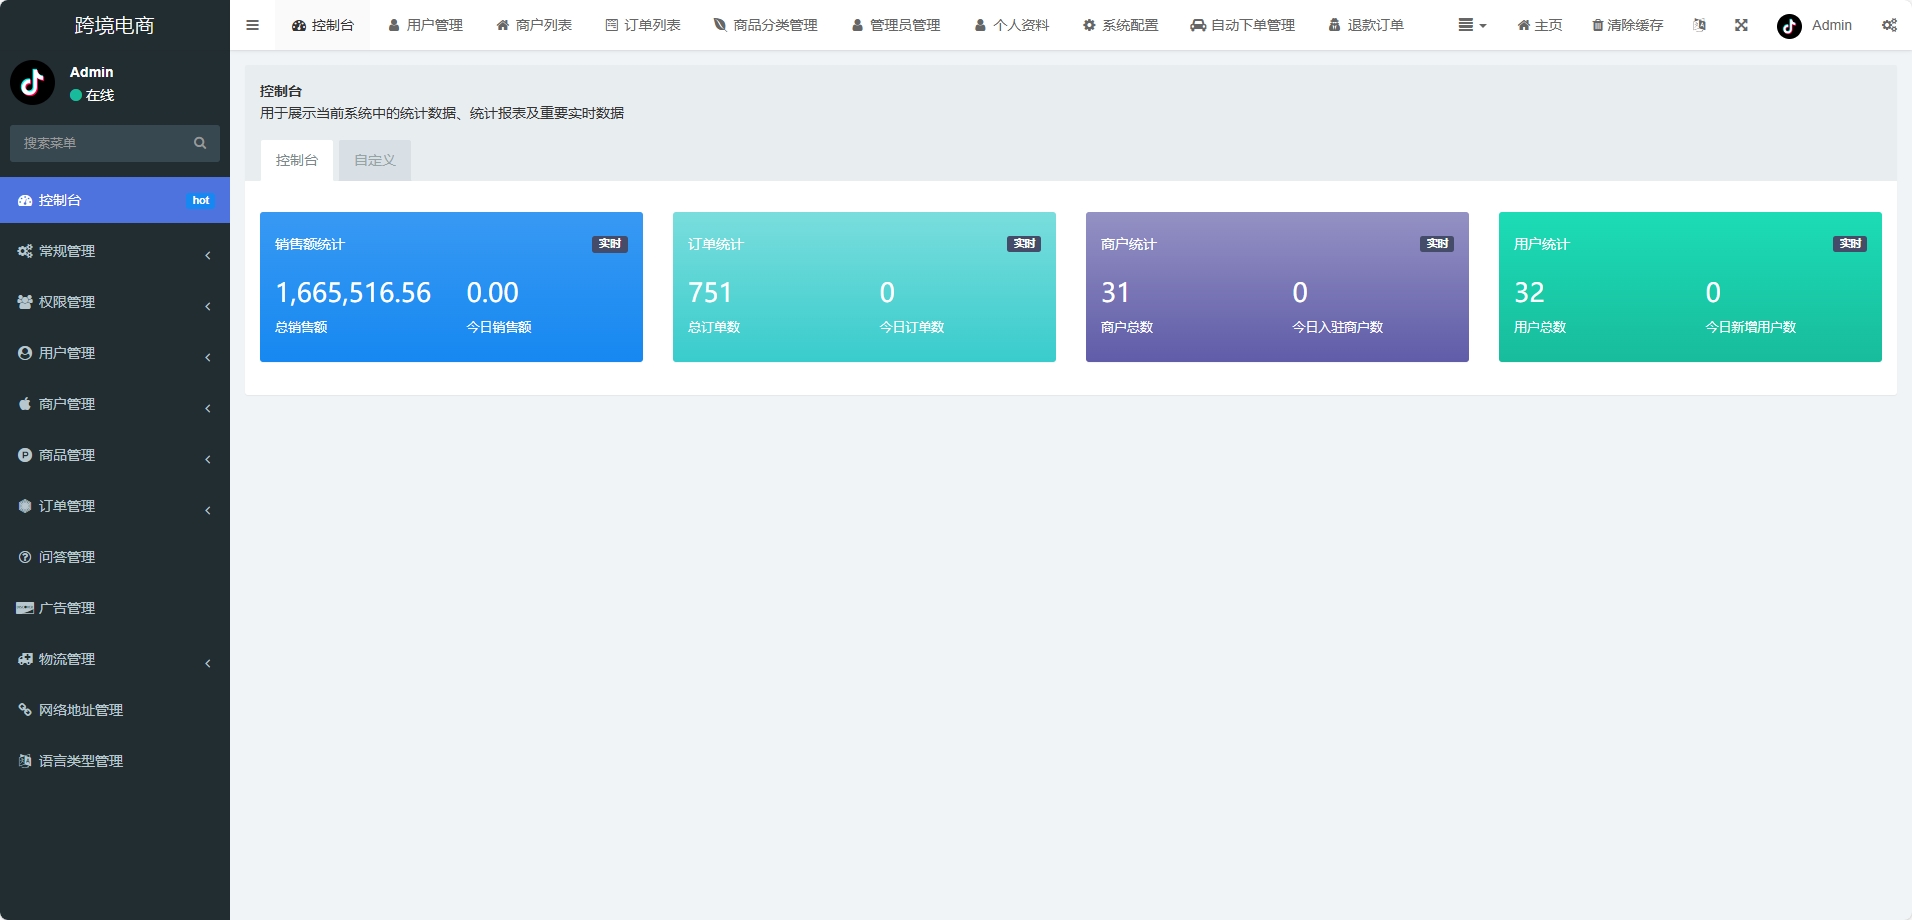Open the 订单列表 top tab

click(x=643, y=25)
